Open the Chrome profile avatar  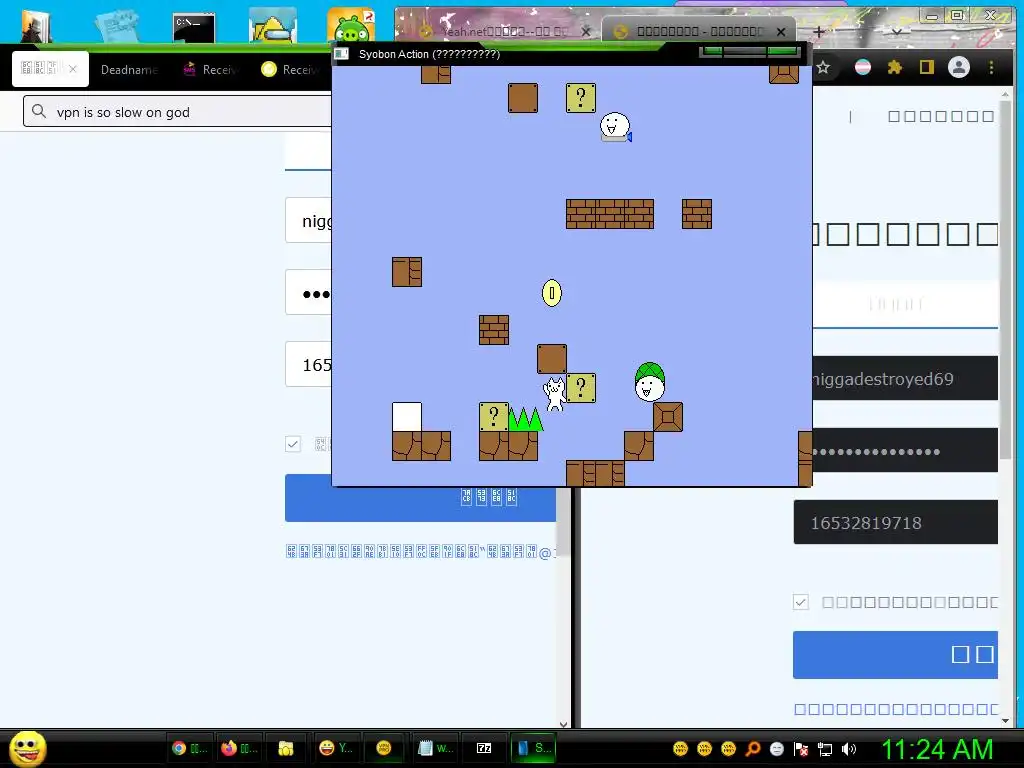pyautogui.click(x=959, y=67)
